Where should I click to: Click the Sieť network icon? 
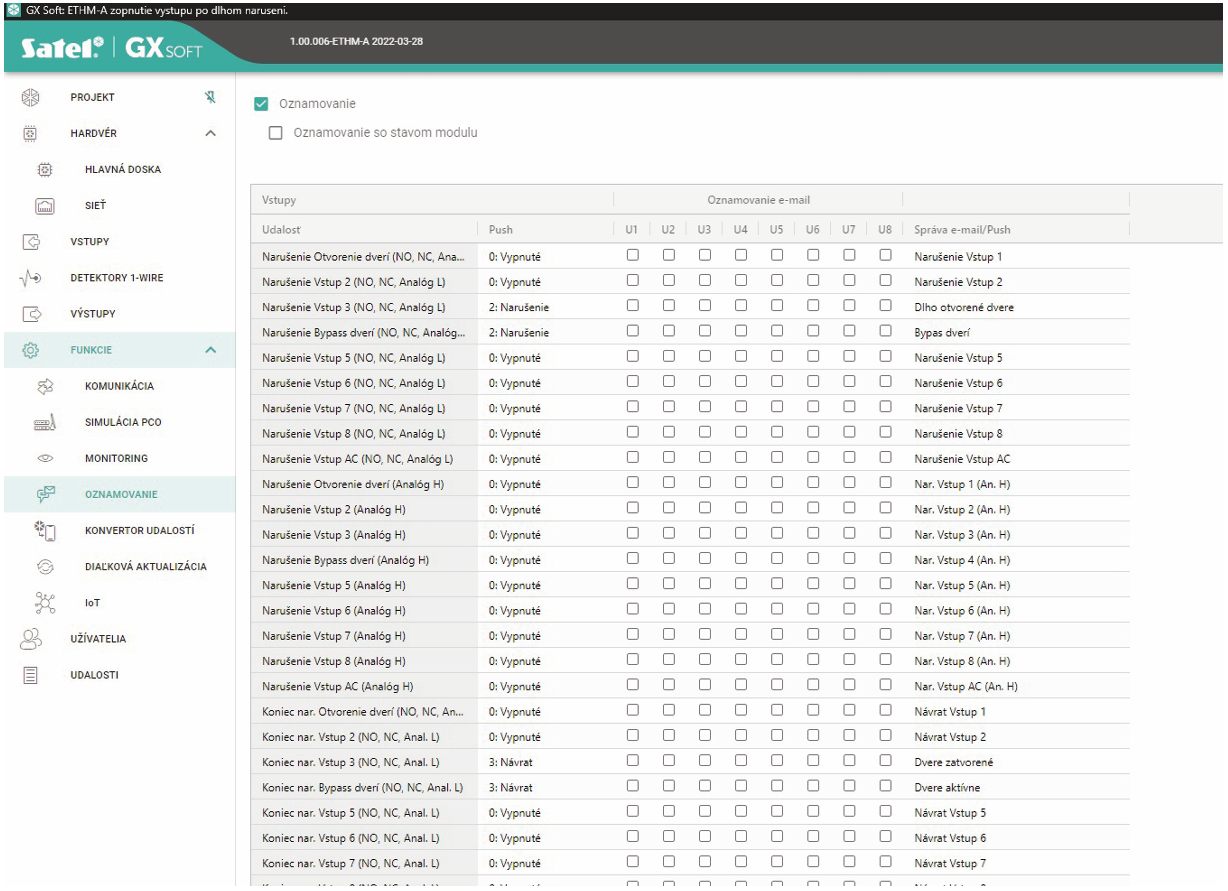pyautogui.click(x=44, y=206)
